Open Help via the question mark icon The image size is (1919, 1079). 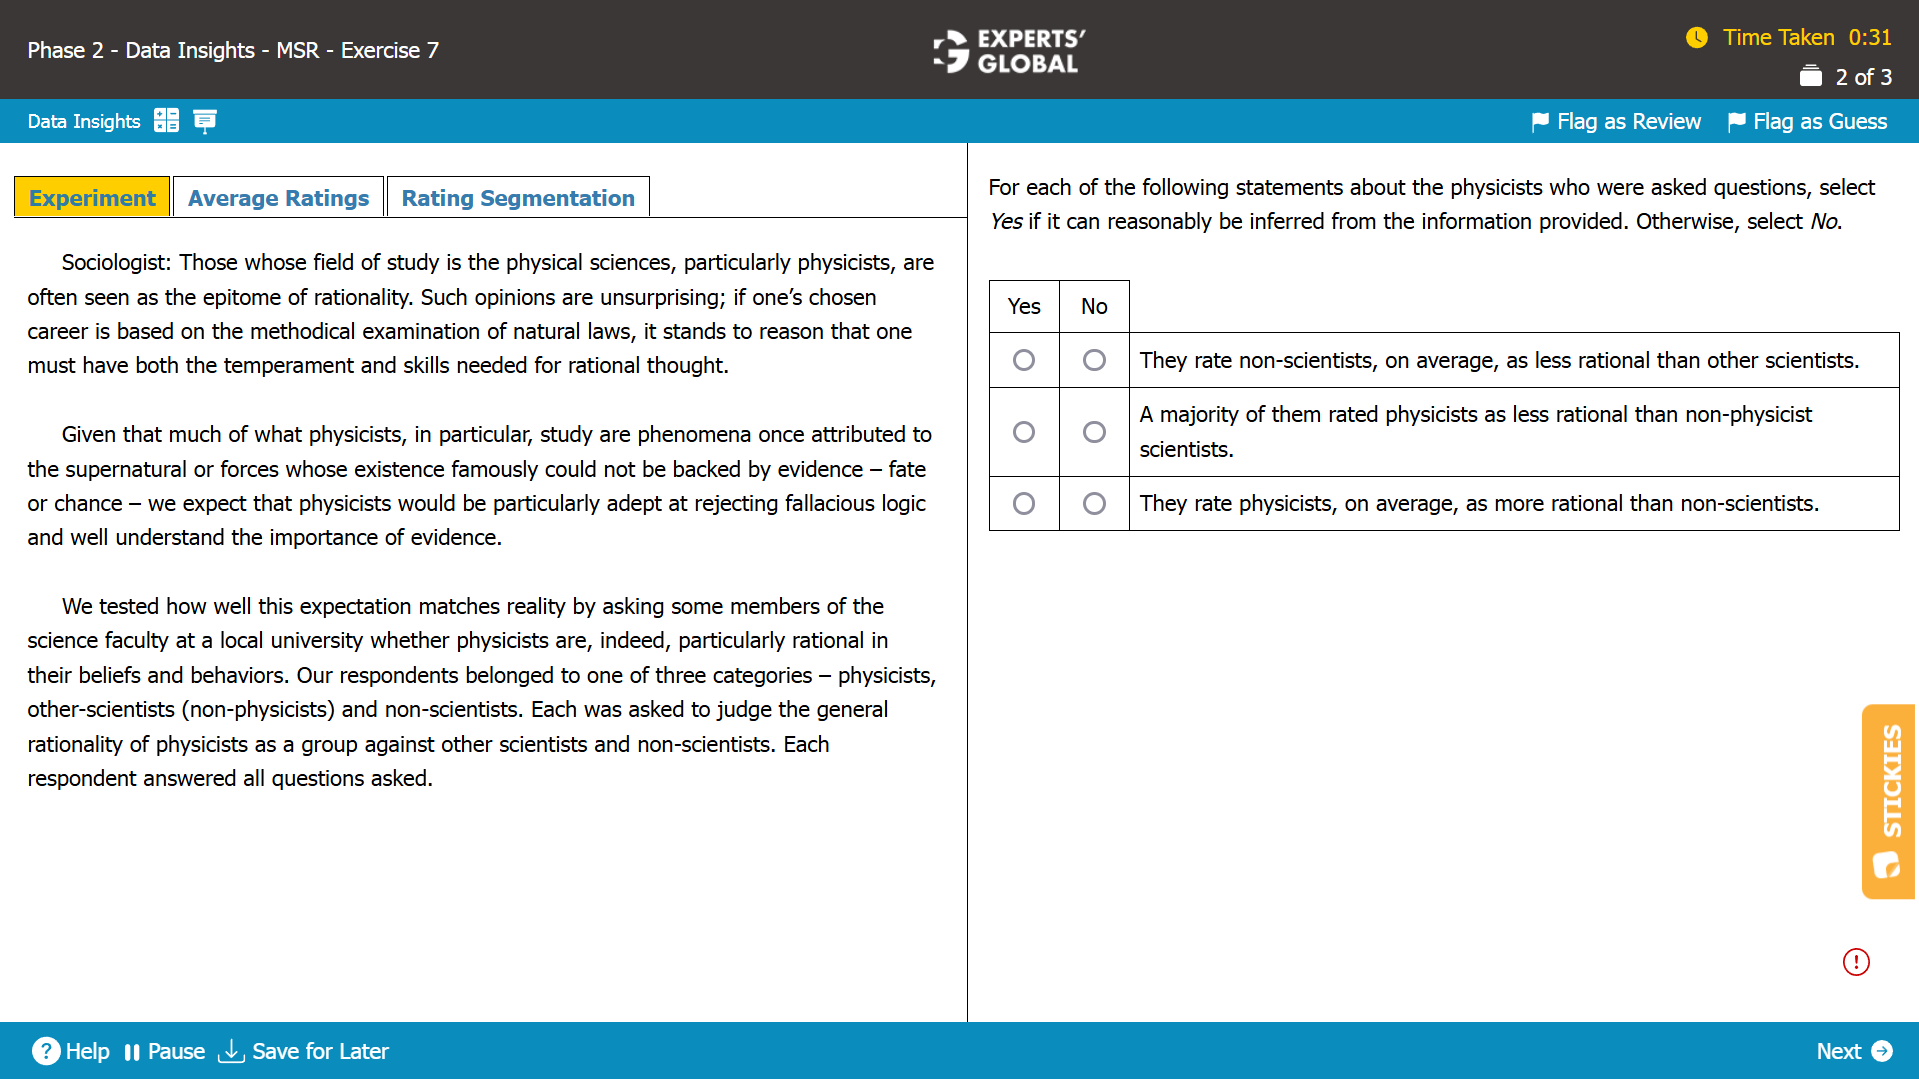(x=46, y=1051)
